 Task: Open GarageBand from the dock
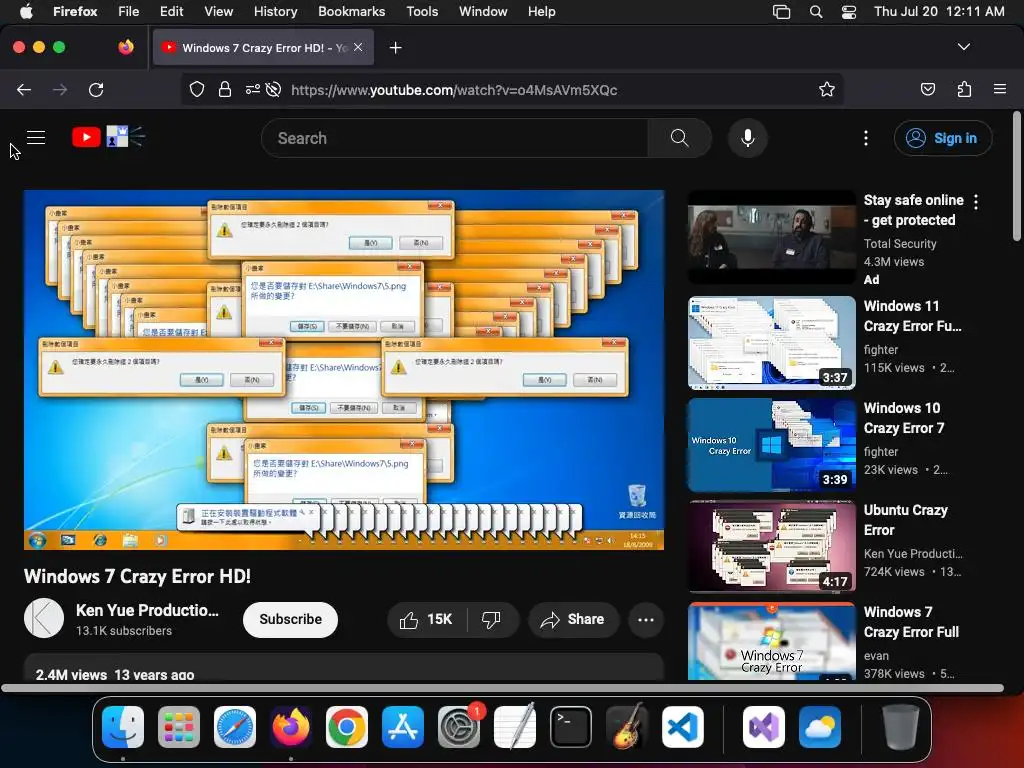tap(627, 727)
